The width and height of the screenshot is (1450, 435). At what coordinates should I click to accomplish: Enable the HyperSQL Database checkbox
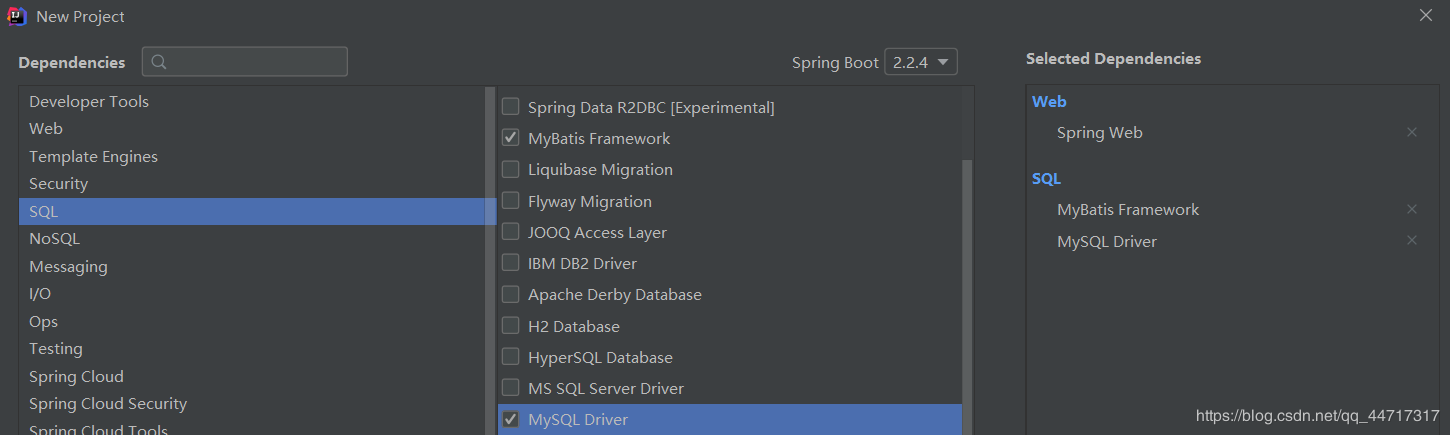(510, 357)
